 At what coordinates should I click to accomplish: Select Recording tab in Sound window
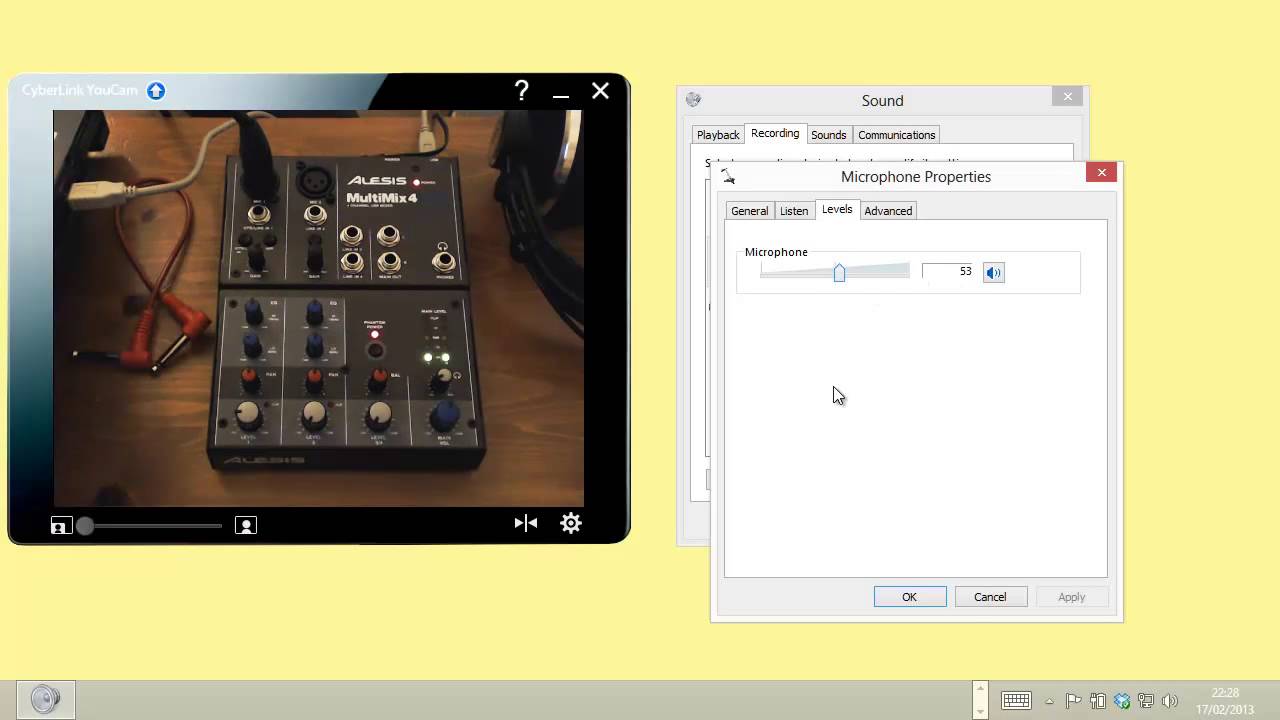pyautogui.click(x=775, y=134)
